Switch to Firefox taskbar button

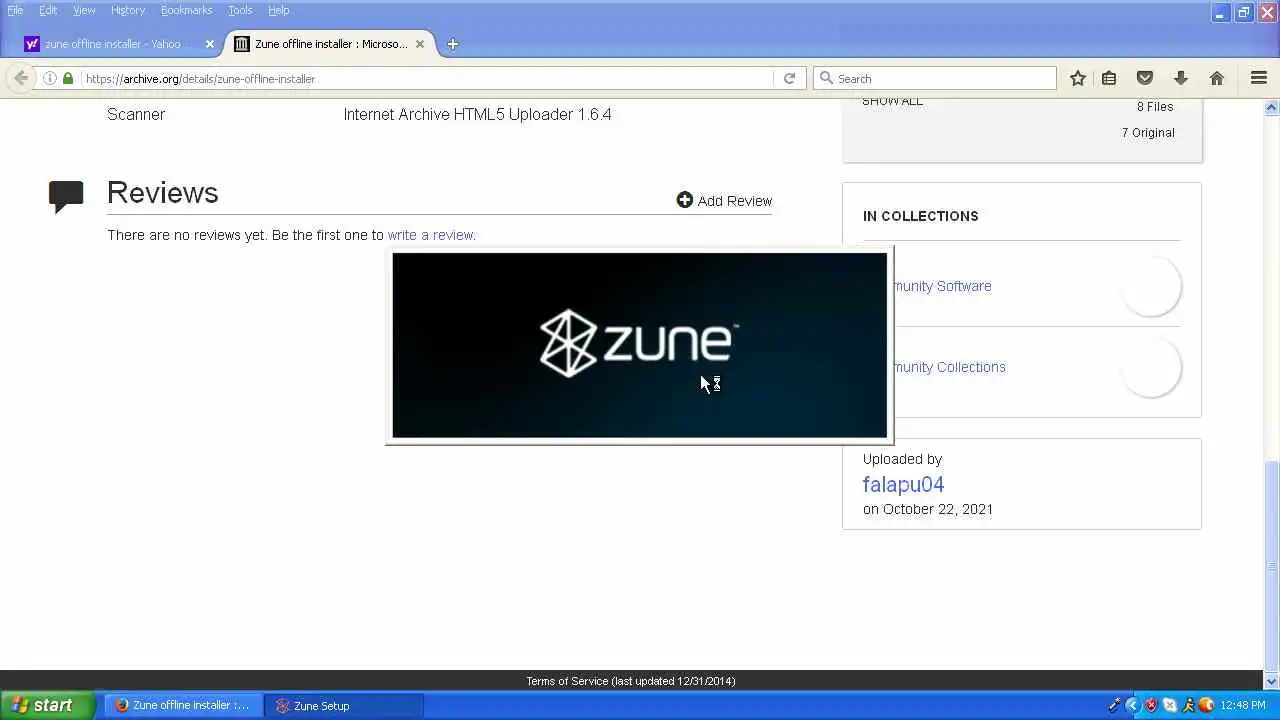(x=183, y=705)
